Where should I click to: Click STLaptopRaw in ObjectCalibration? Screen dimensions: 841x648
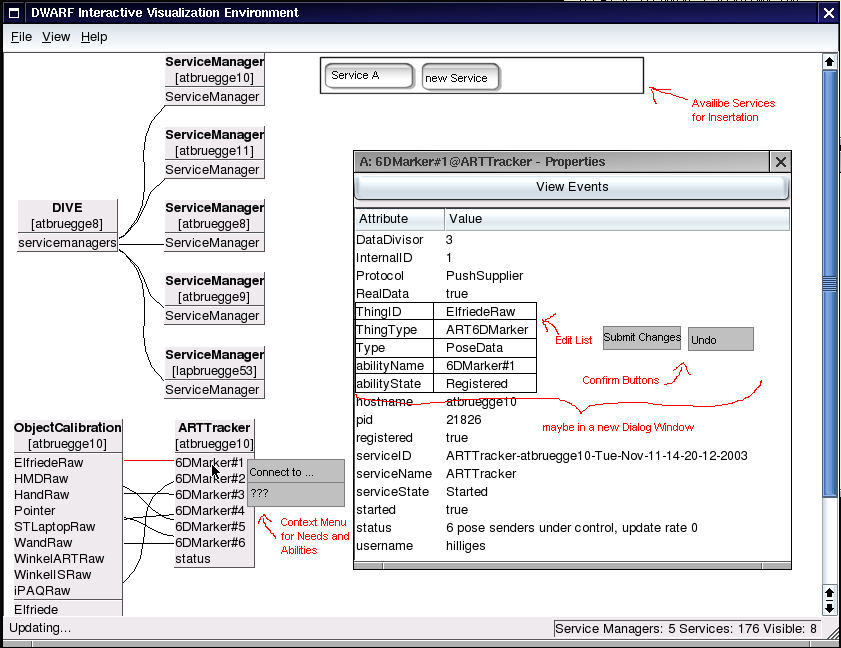[x=68, y=527]
